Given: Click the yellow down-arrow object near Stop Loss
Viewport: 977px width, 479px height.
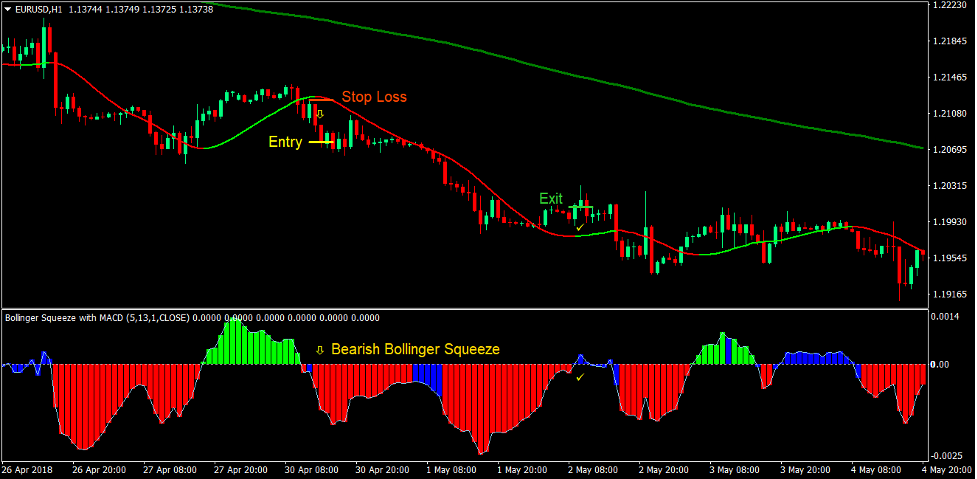Looking at the screenshot, I should (x=320, y=114).
